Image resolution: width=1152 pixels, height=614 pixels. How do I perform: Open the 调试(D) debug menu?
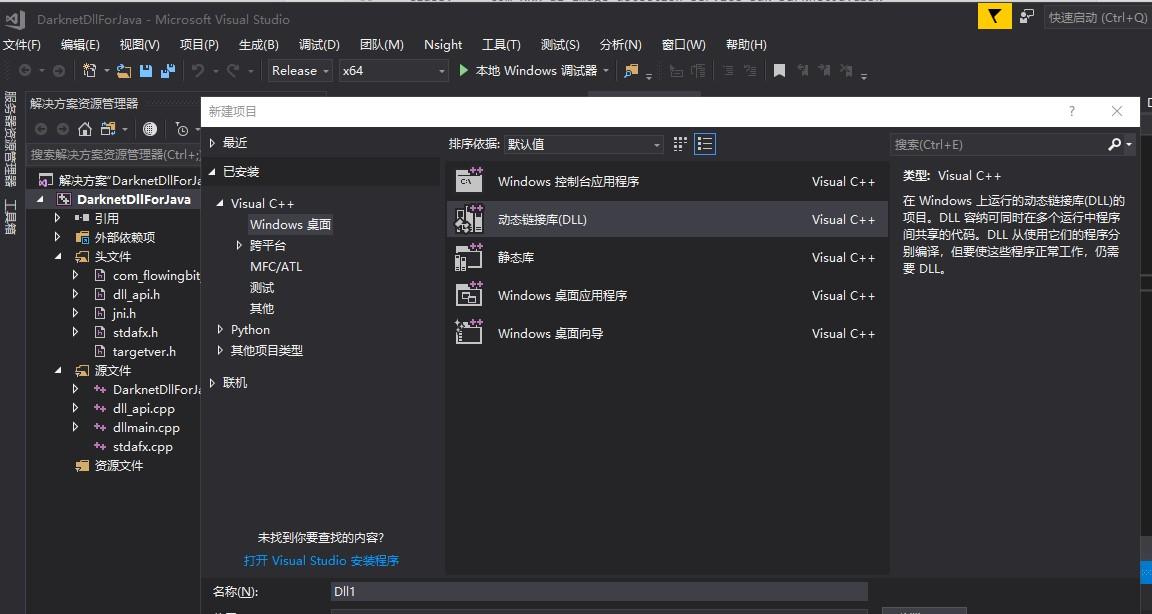pos(319,45)
